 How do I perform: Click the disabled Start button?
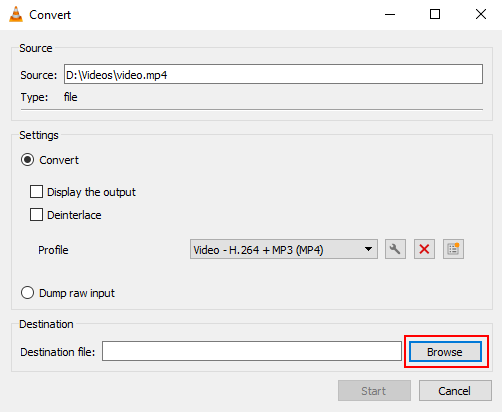pyautogui.click(x=374, y=391)
